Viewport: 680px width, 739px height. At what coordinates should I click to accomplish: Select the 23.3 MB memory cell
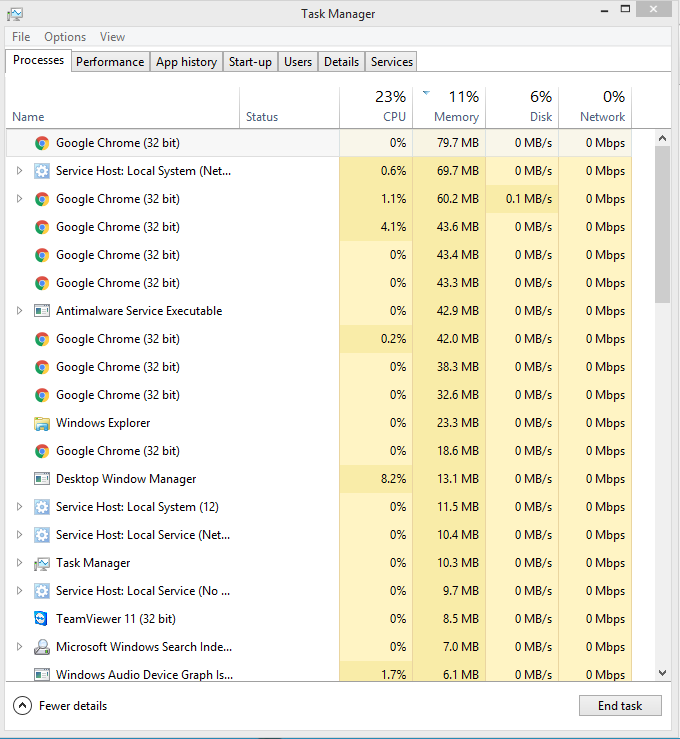coord(449,423)
